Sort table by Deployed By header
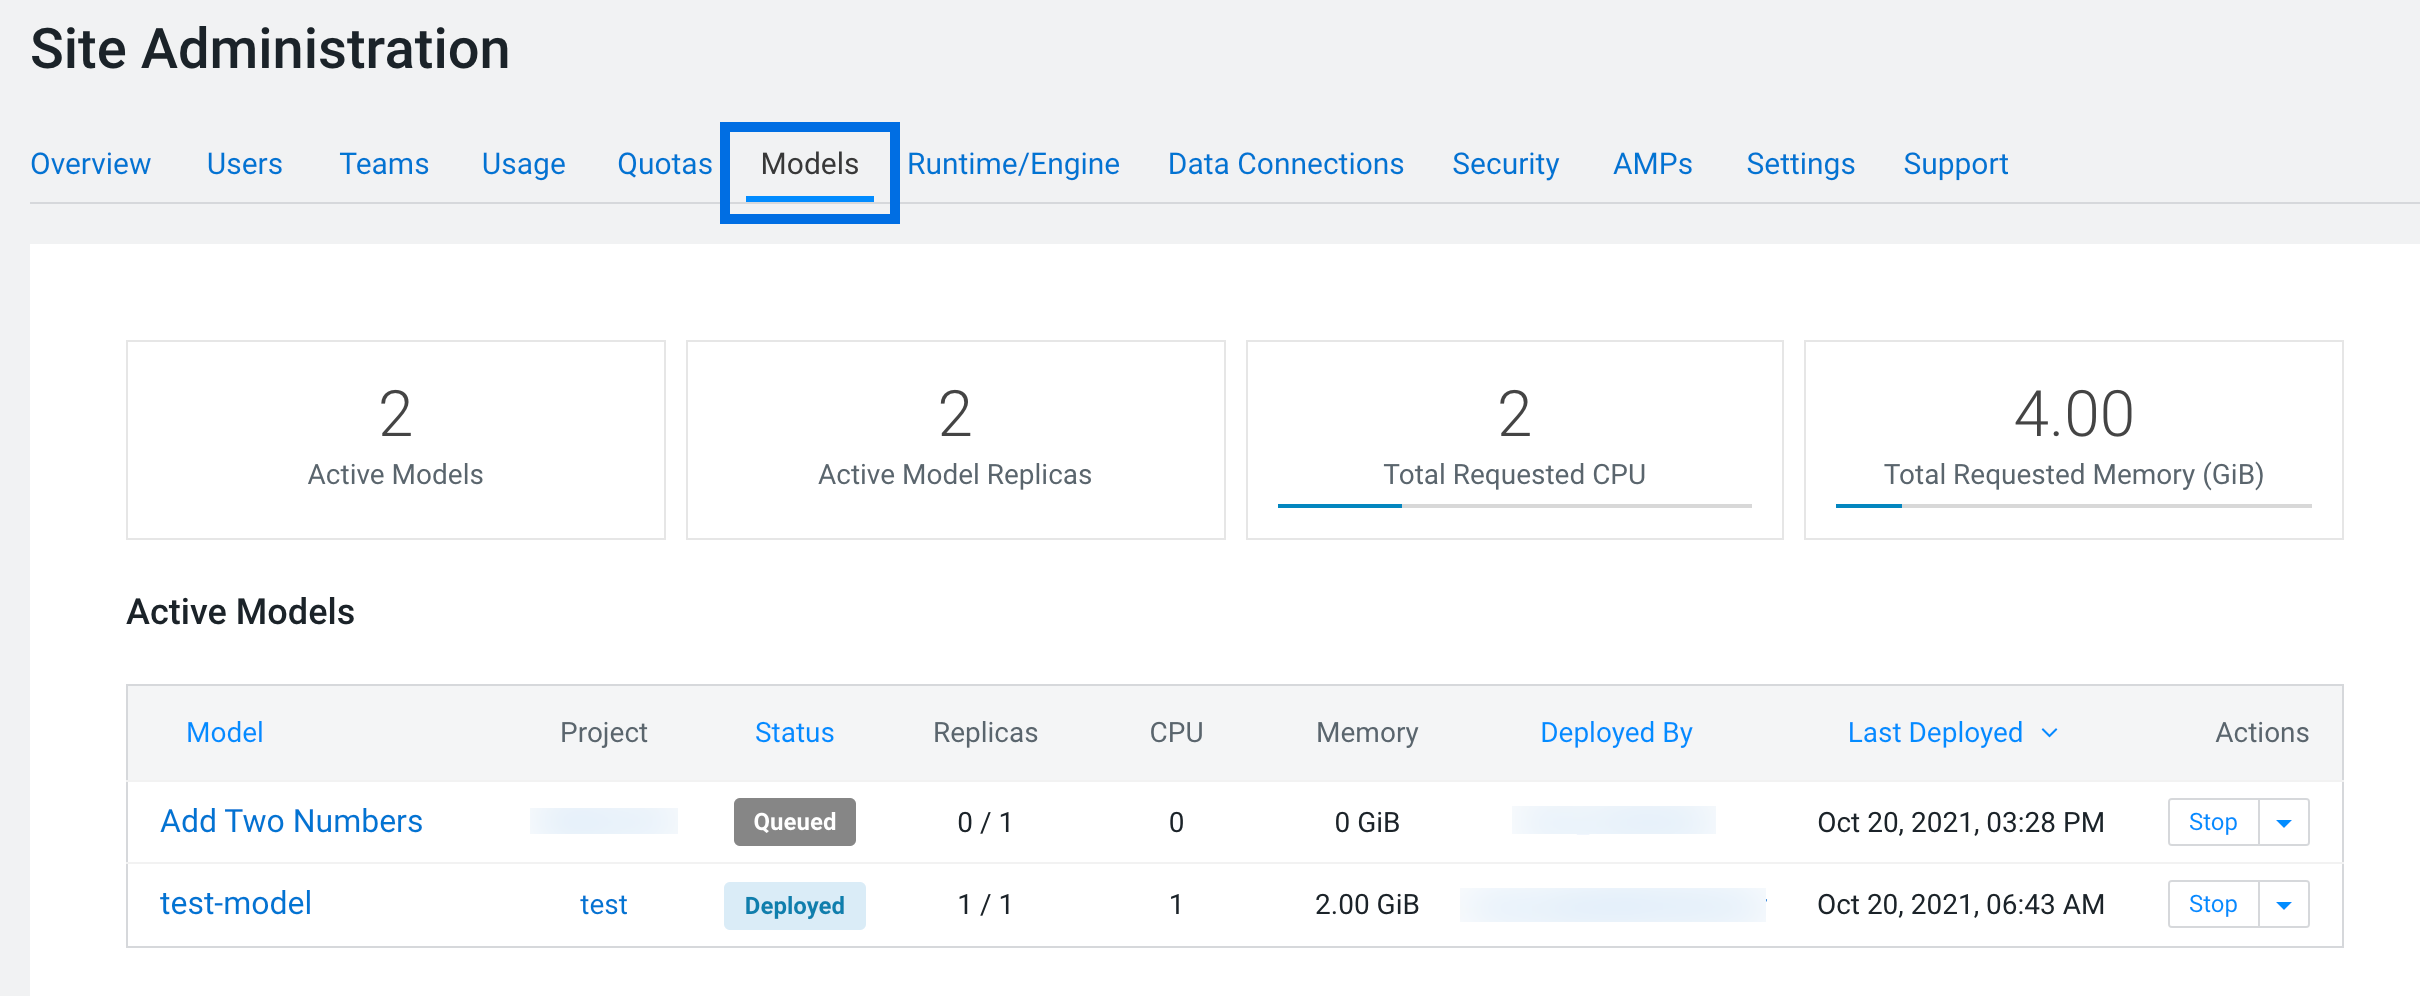Screen dimensions: 2420x996 click(1615, 733)
